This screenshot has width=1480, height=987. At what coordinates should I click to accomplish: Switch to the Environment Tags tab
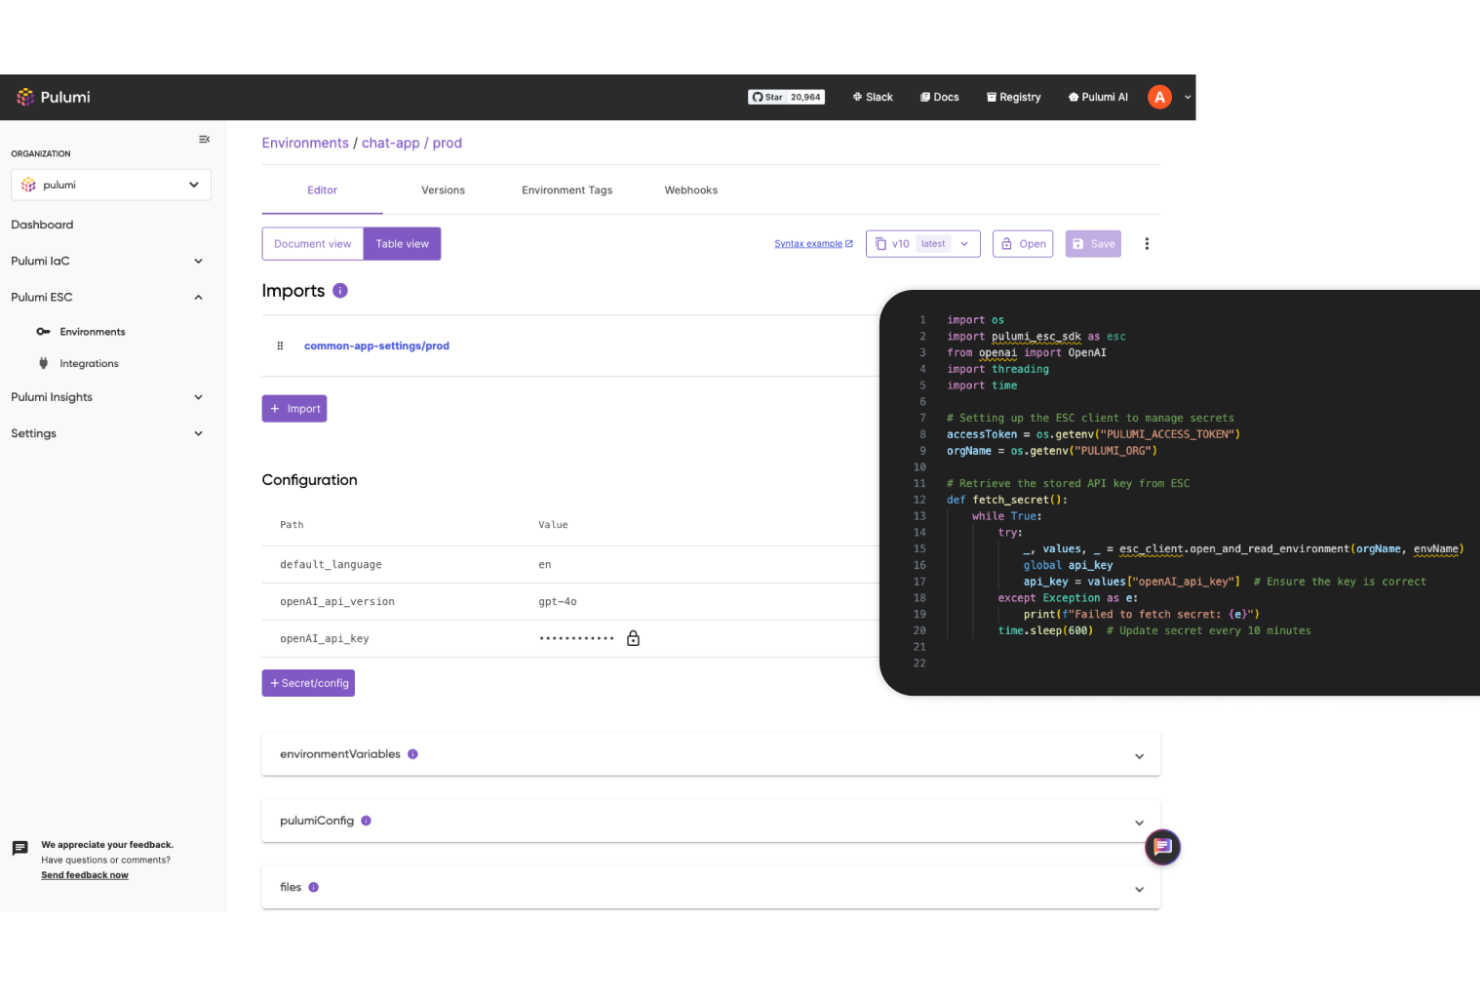click(x=567, y=190)
